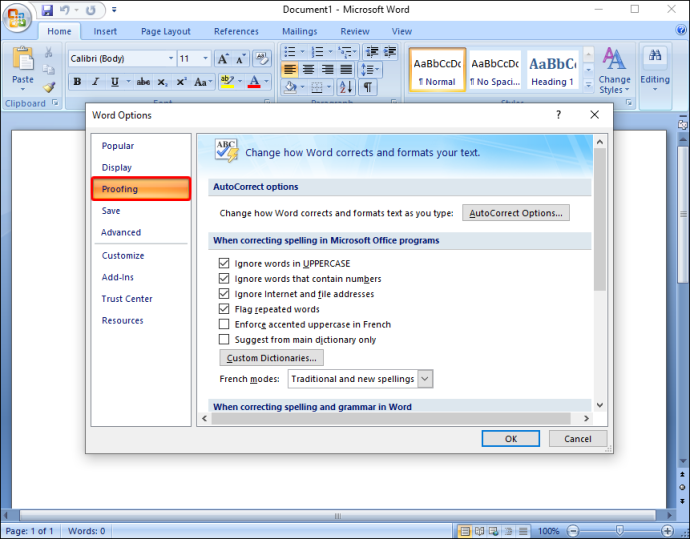Open the Page Layout ribbon tab
690x539 pixels.
tap(165, 31)
